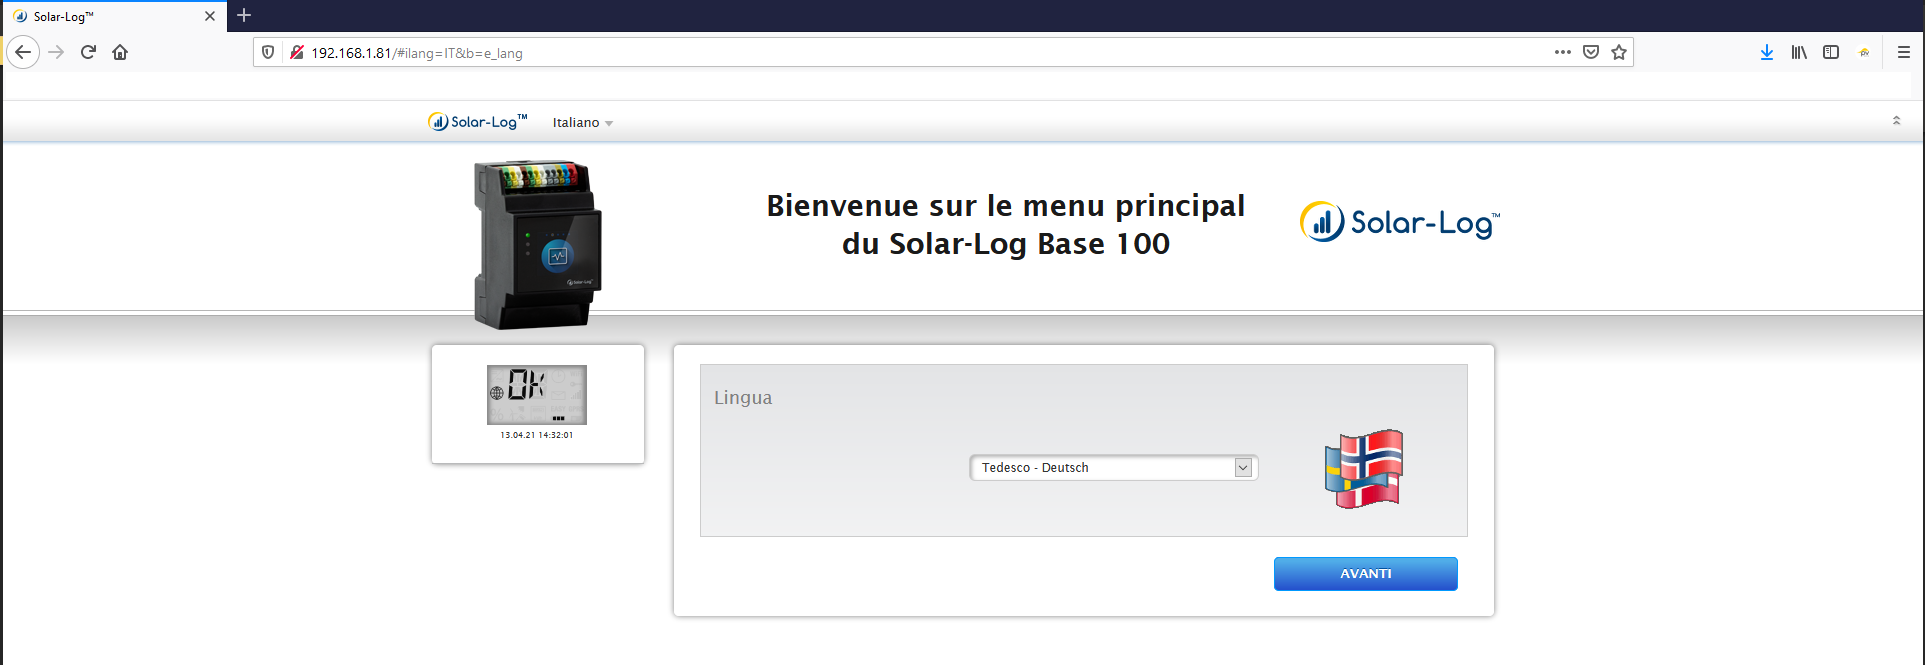
Task: Click the flags icon beside language selector
Action: pos(1365,468)
